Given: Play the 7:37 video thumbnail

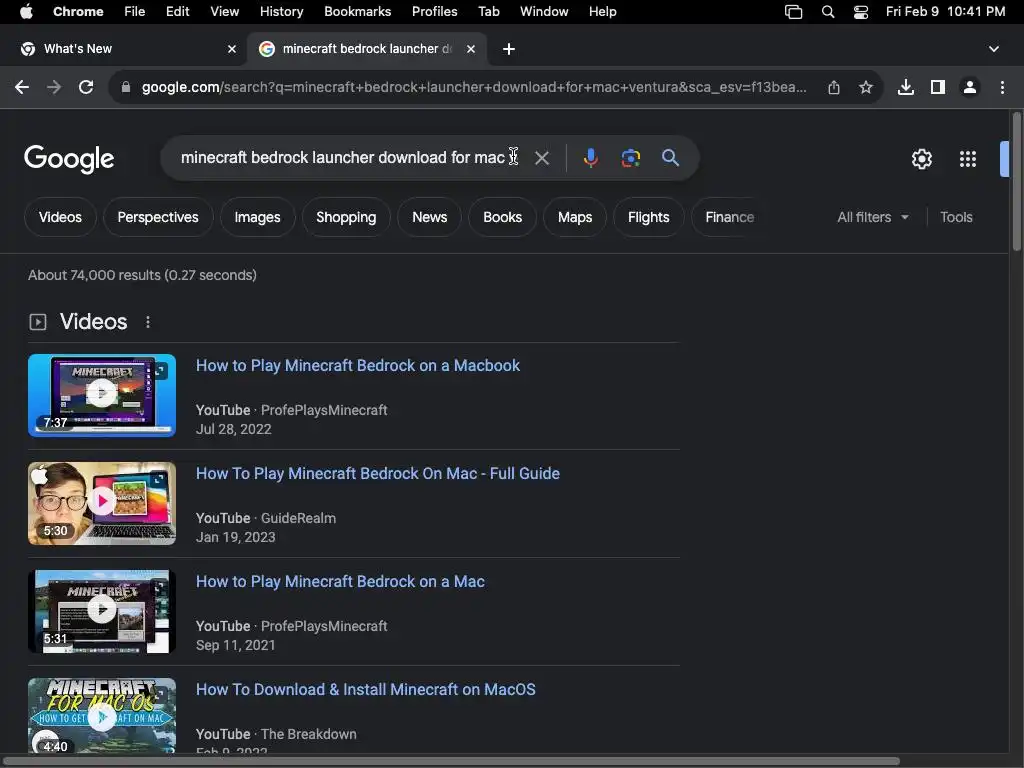Looking at the screenshot, I should pyautogui.click(x=102, y=395).
